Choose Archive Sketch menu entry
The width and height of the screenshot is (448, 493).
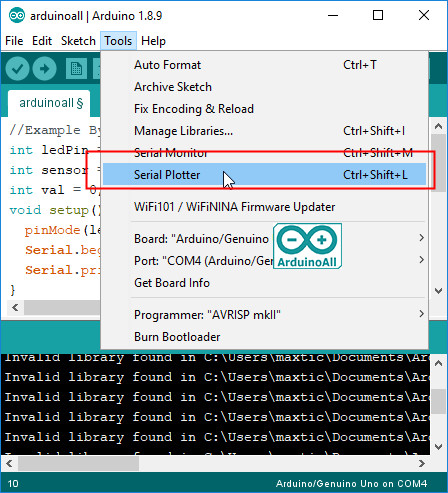pos(264,87)
